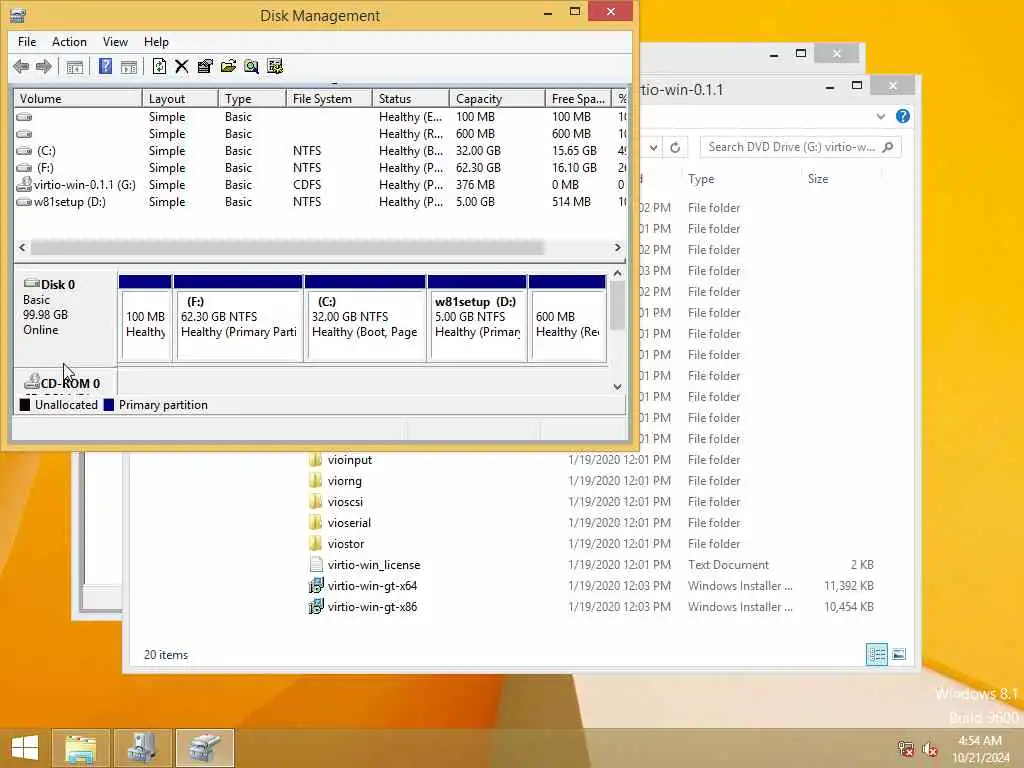The width and height of the screenshot is (1024, 768).
Task: Sort by the Volume column header
Action: pos(78,99)
